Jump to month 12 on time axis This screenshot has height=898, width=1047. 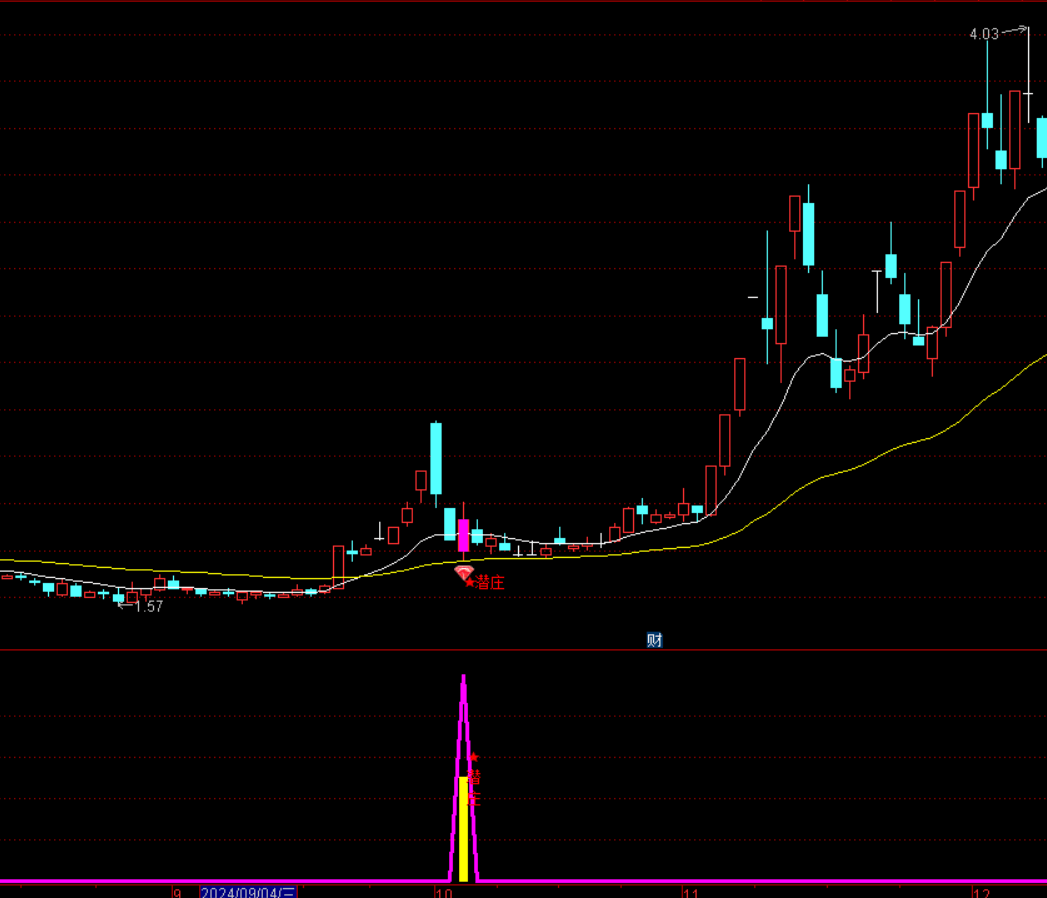982,892
